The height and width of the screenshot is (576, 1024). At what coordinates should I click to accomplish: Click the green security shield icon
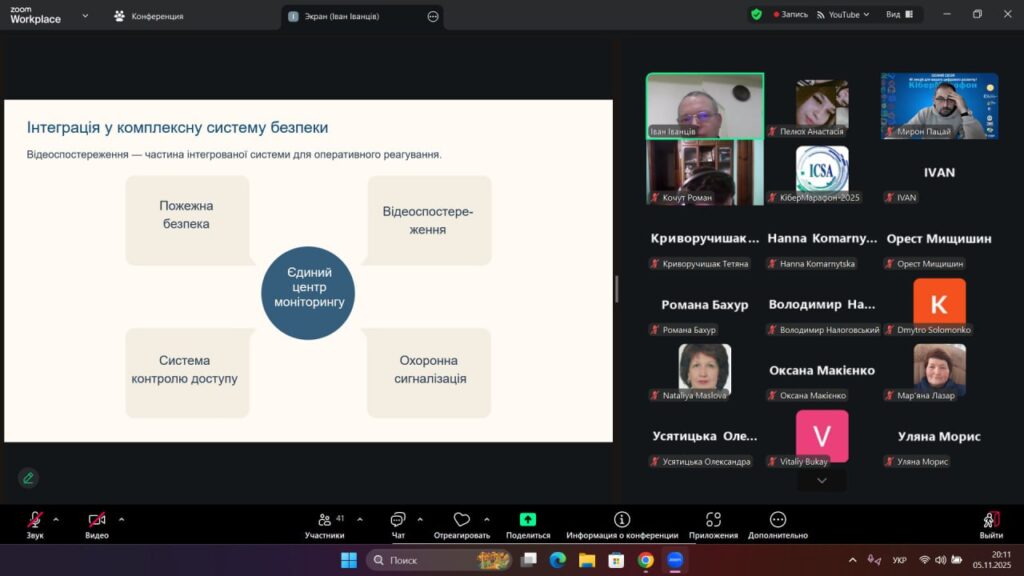coord(756,15)
